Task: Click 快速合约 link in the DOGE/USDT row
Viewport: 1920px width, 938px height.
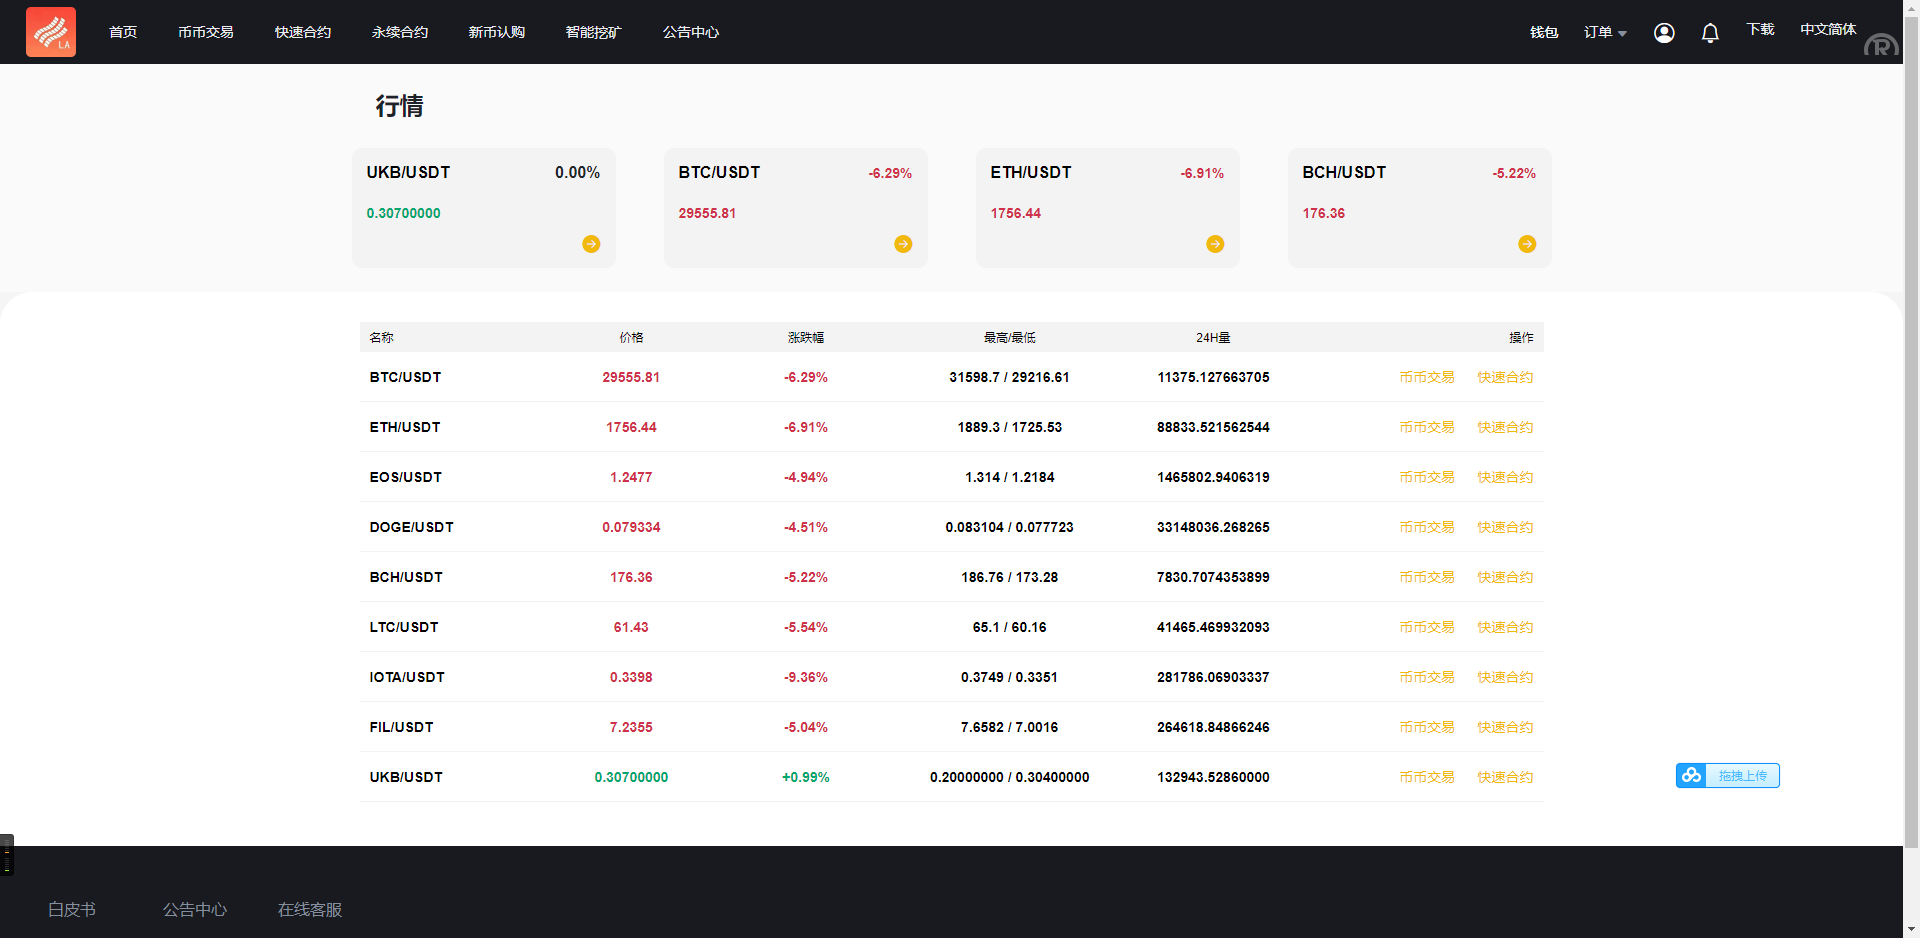Action: [1505, 527]
